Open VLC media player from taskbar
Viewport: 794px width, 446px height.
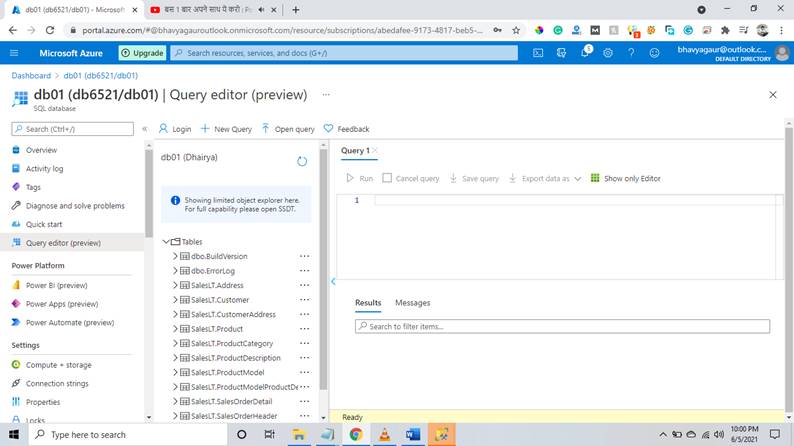(385, 434)
